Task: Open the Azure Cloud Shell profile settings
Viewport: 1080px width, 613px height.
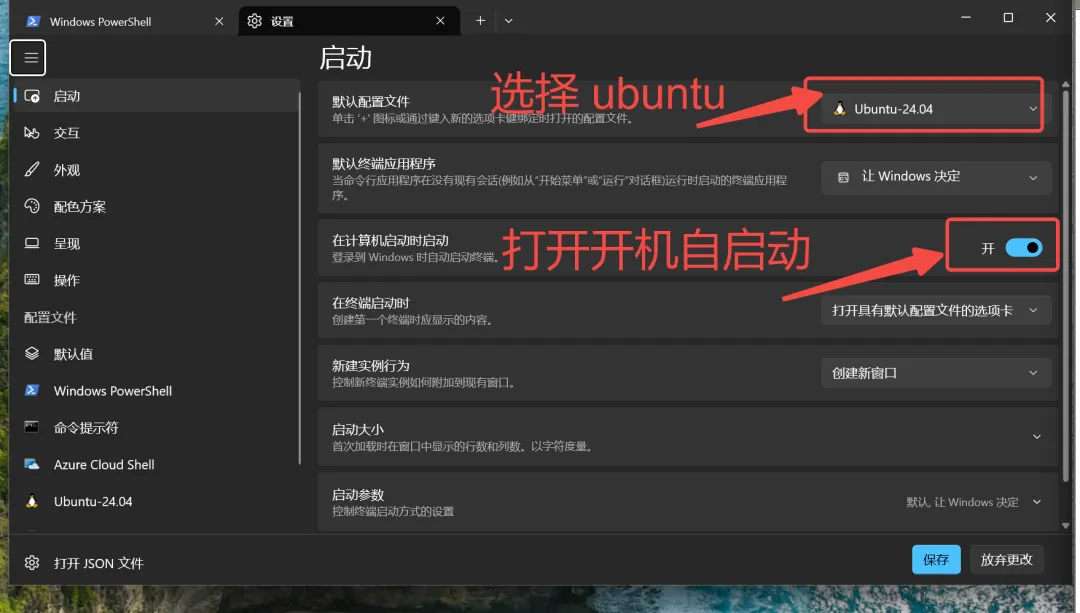Action: (x=156, y=464)
